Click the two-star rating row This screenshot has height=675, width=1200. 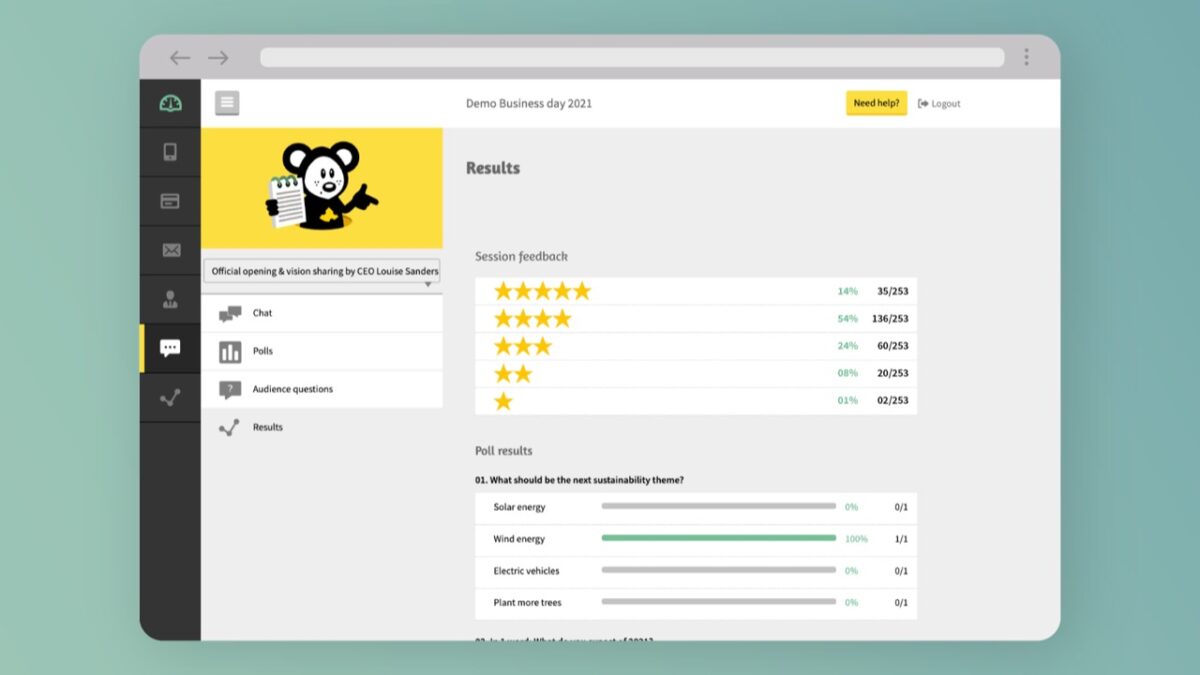click(x=696, y=373)
